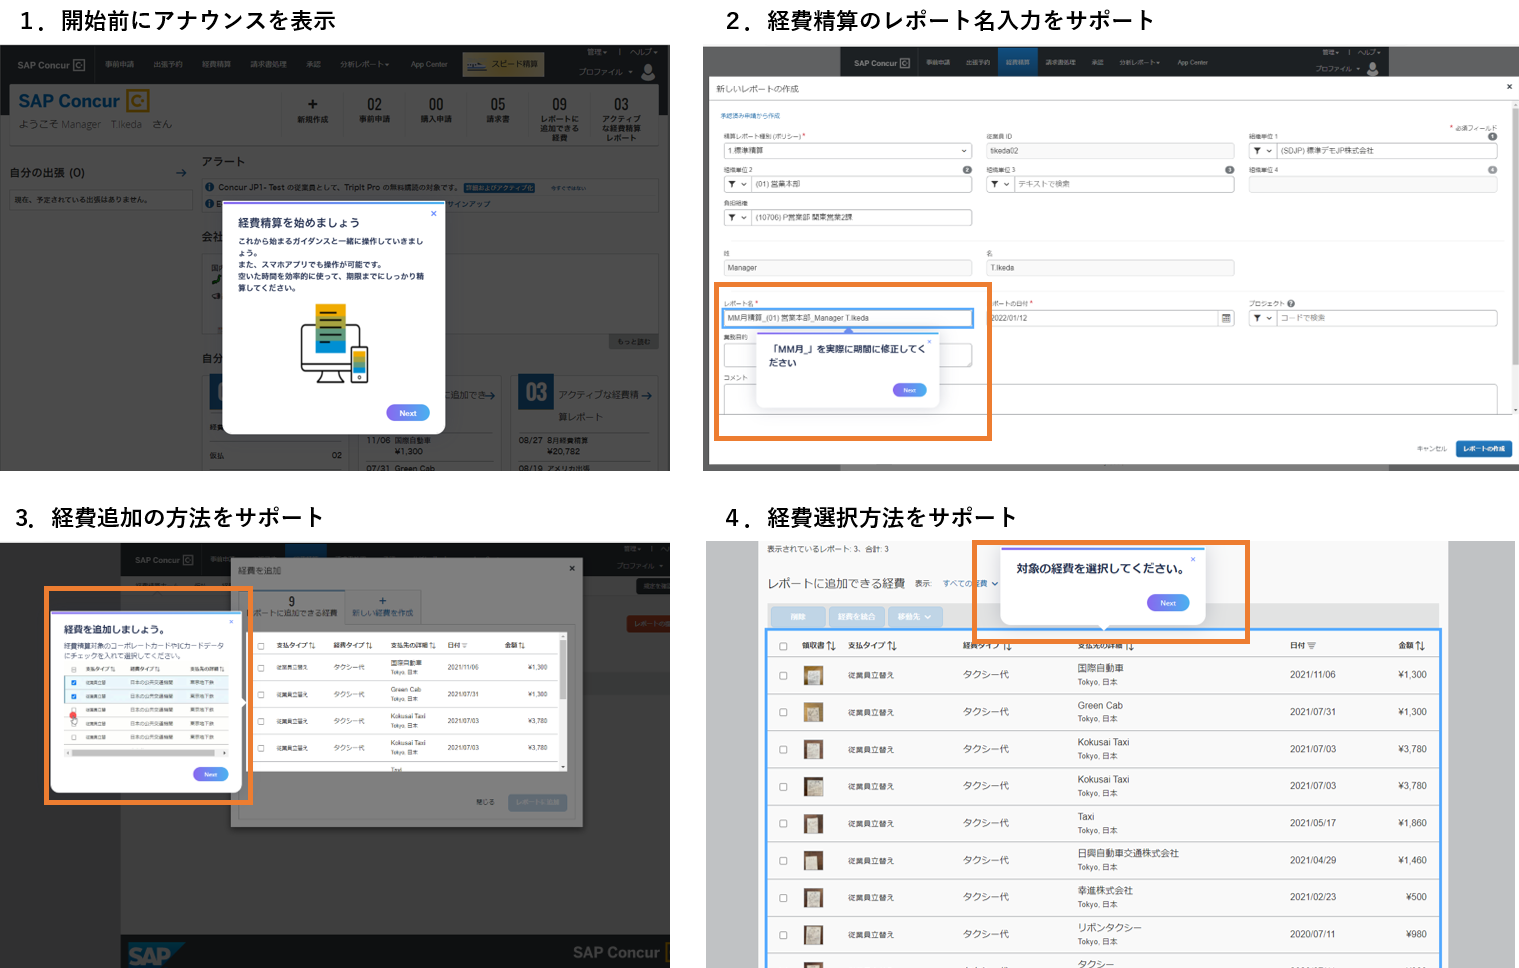Open receipt thumbnail for 日興自動車交通株式会社 row
The image size is (1519, 968).
pos(813,861)
